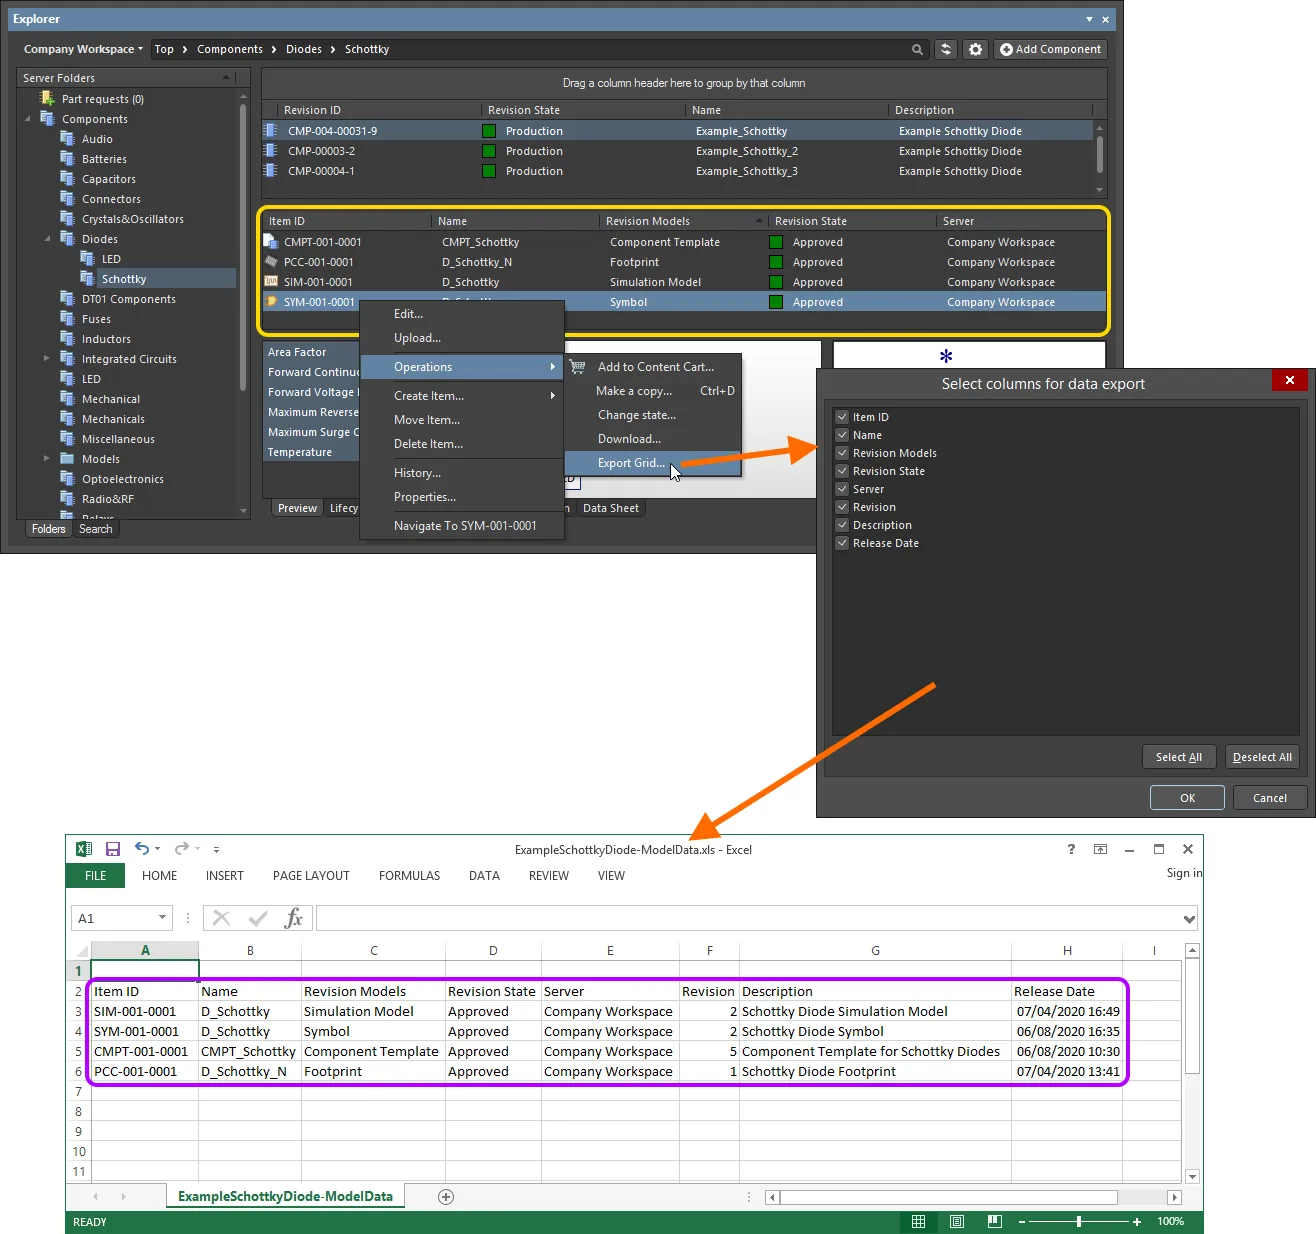Toggle the Revision Models checkbox
This screenshot has height=1234, width=1316.
(x=842, y=453)
